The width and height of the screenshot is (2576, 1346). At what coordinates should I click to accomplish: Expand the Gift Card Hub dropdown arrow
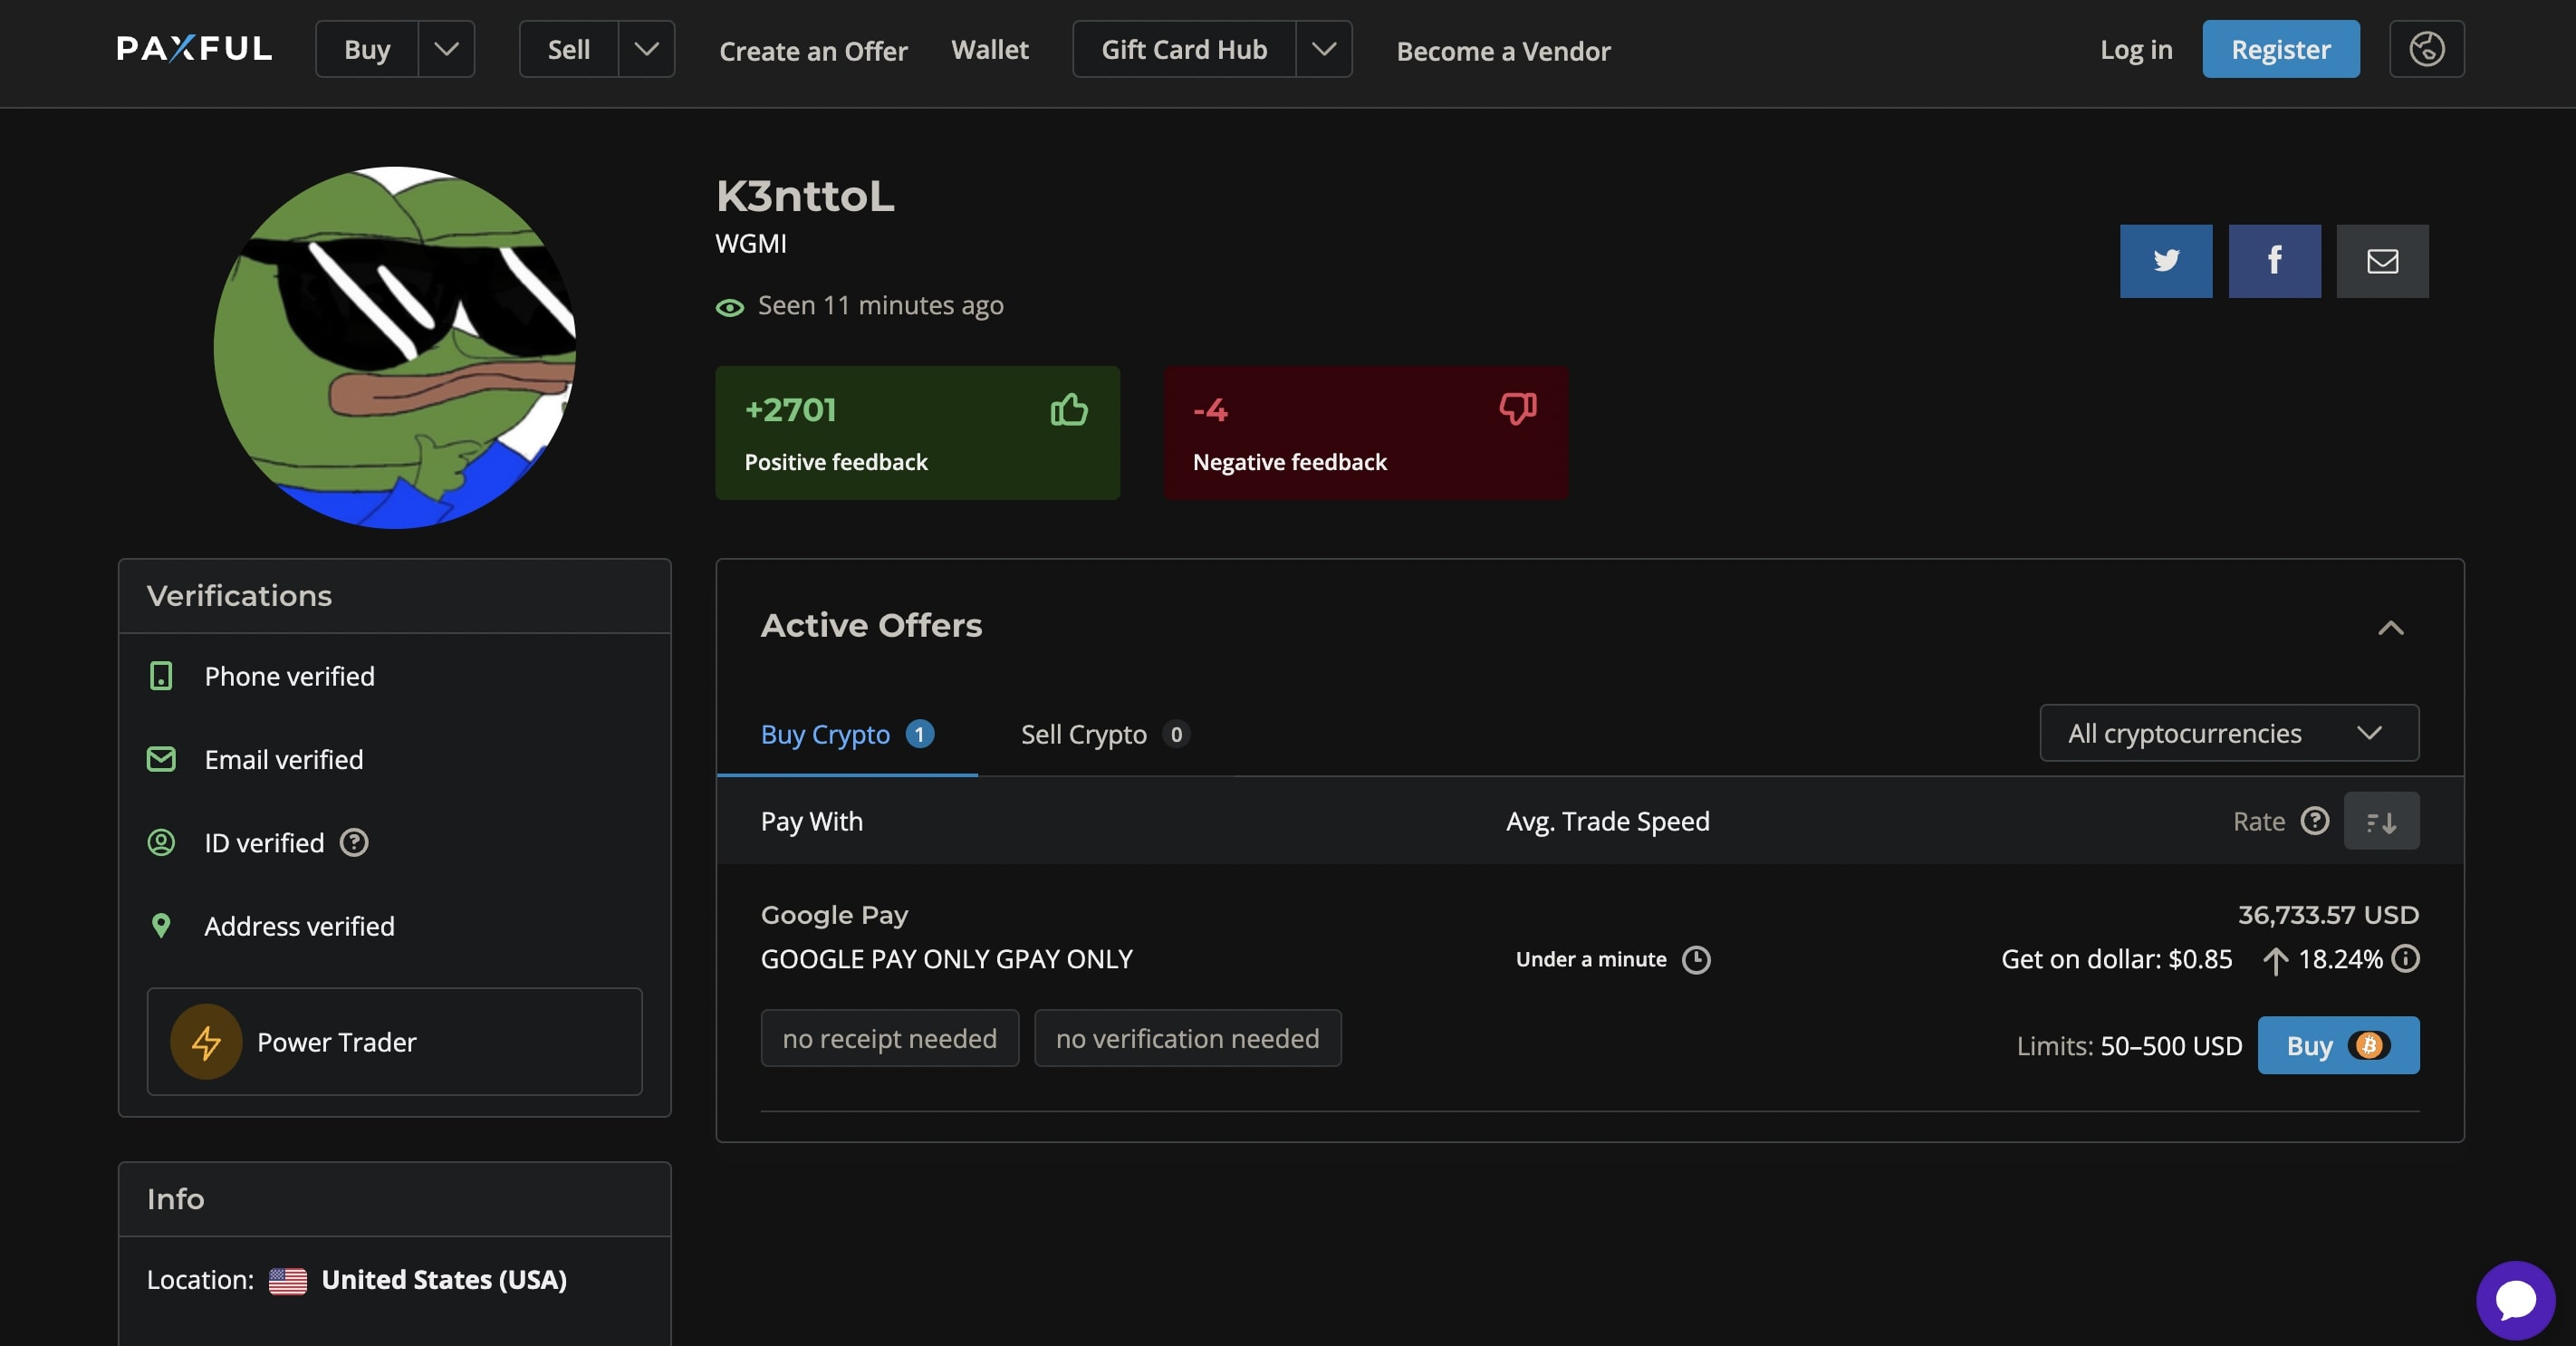point(1323,49)
